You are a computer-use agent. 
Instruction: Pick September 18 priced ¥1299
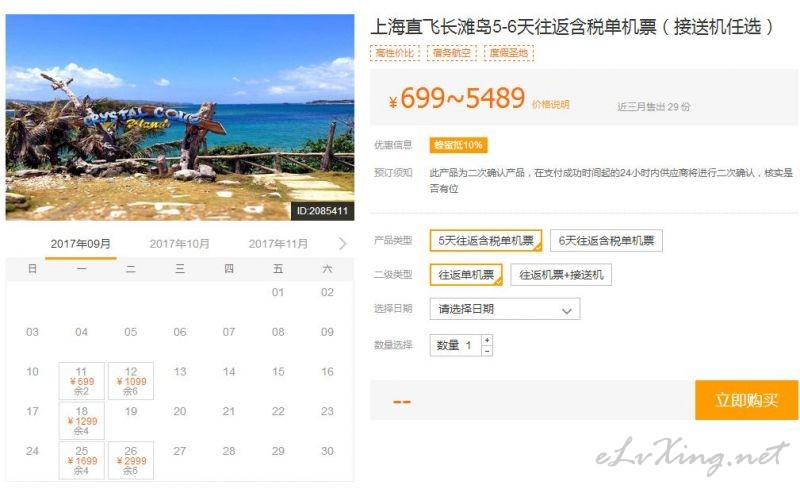[82, 421]
